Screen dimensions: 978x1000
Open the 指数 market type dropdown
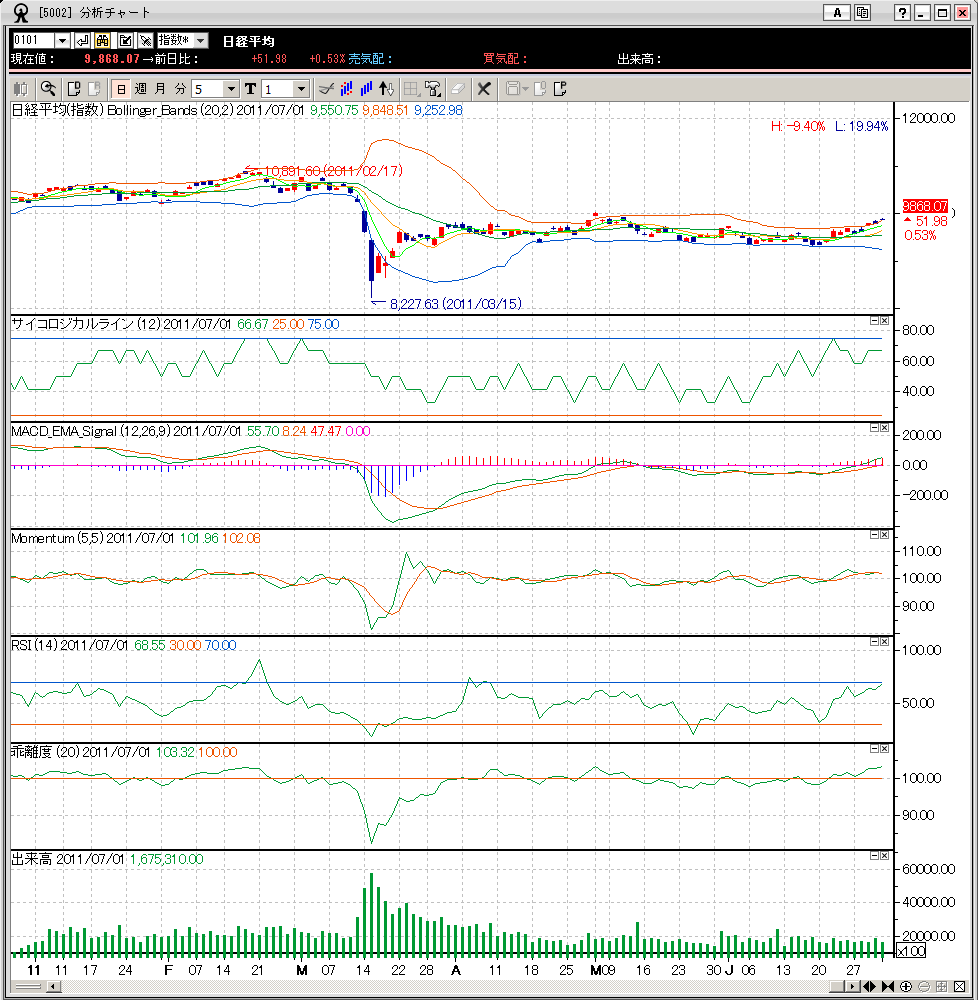200,40
